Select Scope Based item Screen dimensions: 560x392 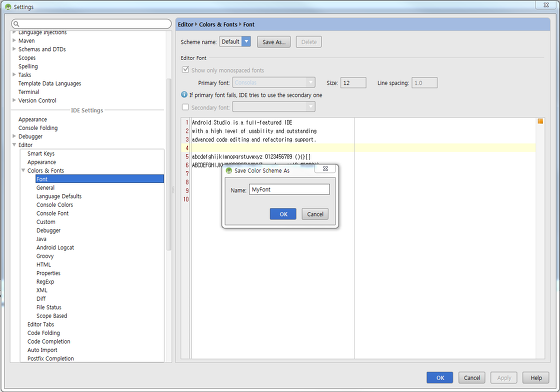point(52,316)
